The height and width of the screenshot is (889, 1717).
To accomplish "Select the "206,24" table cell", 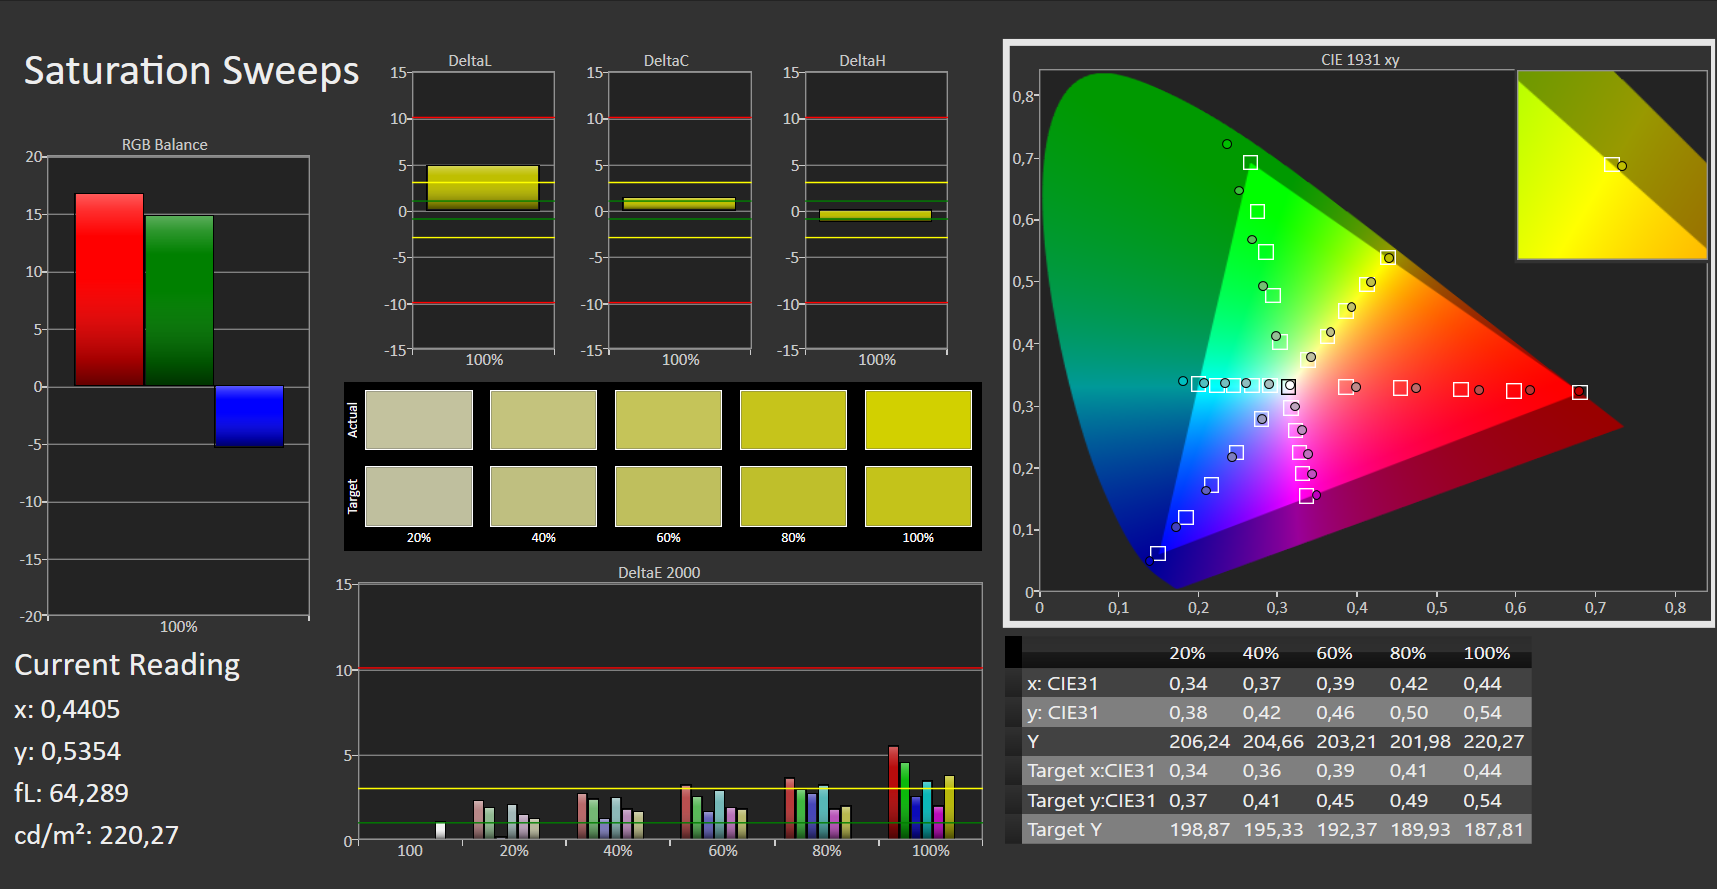I will [x=1200, y=742].
